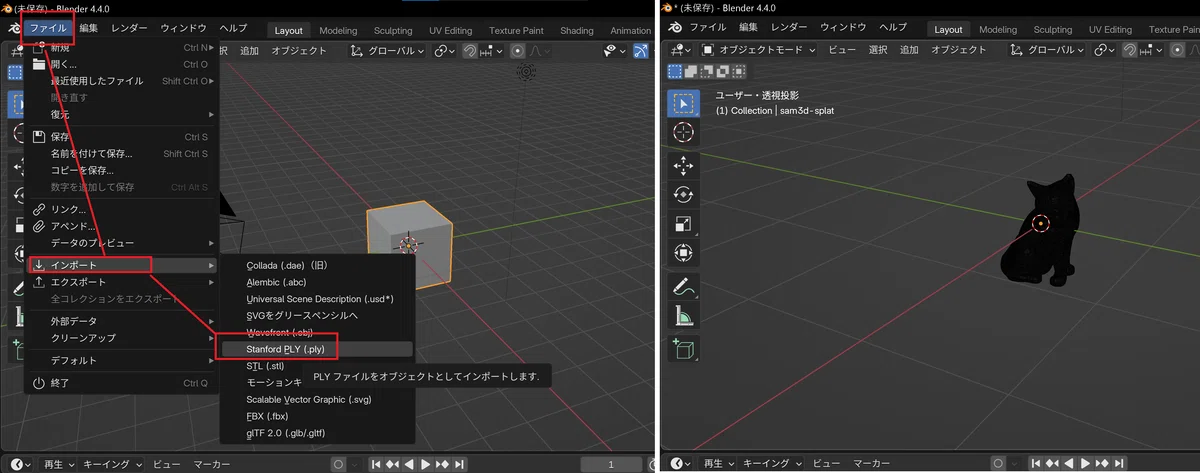
Task: Open マーカー menu in right timeline
Action: (x=872, y=464)
